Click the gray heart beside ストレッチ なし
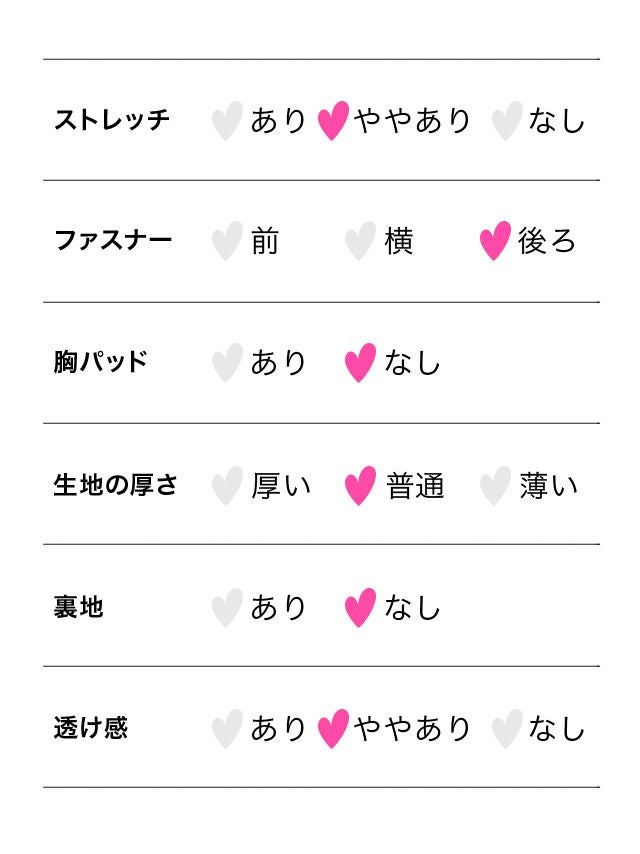Viewport: 640px width, 854px height. pos(506,121)
